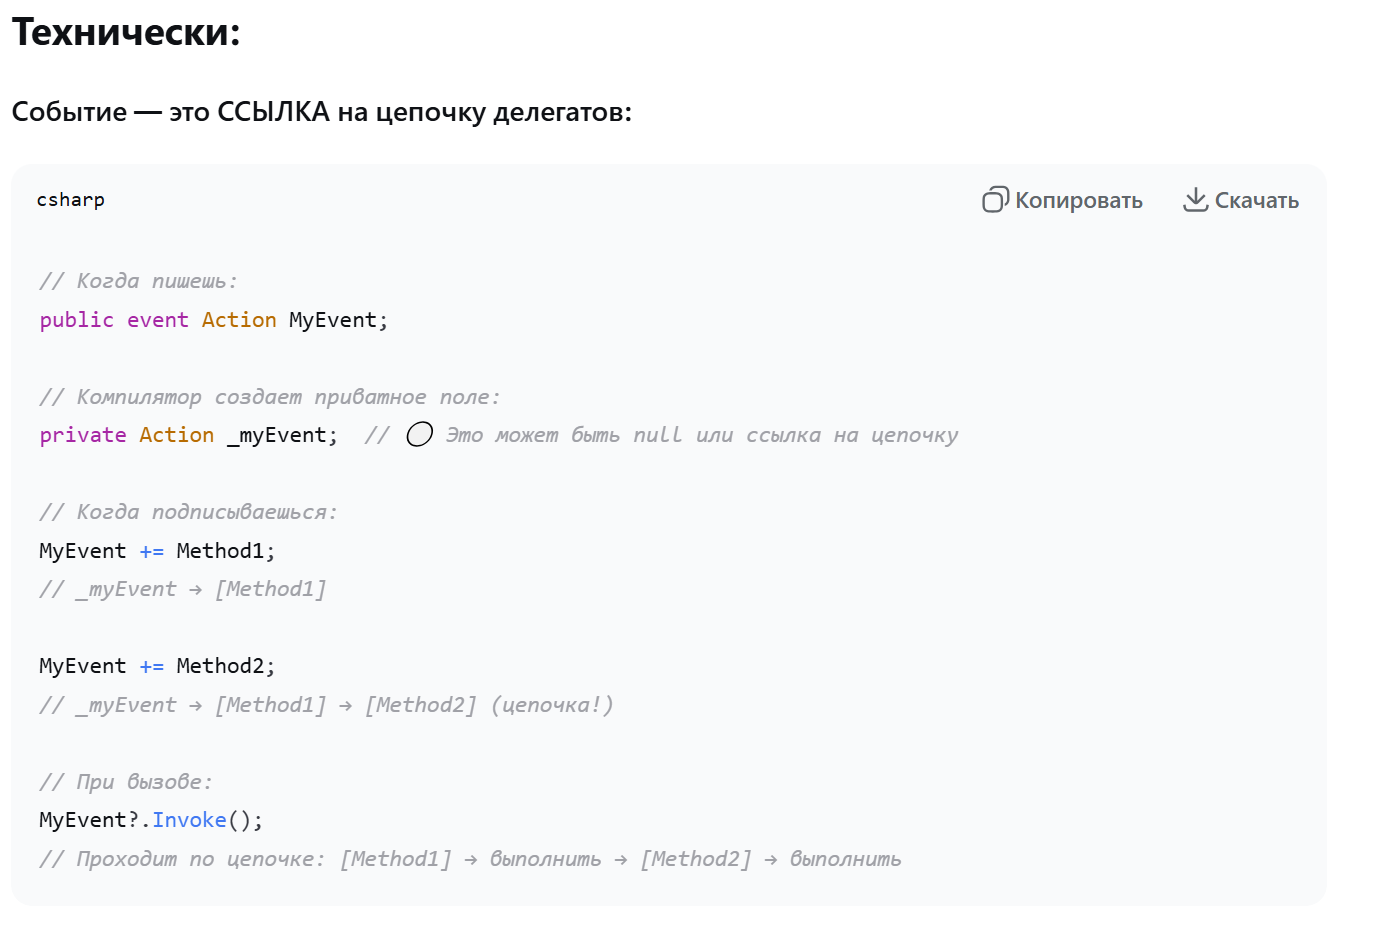This screenshot has width=1391, height=935.
Task: Click the text 'Событие — это ССЫЛКА на цепочку делегатов'
Action: (x=321, y=112)
